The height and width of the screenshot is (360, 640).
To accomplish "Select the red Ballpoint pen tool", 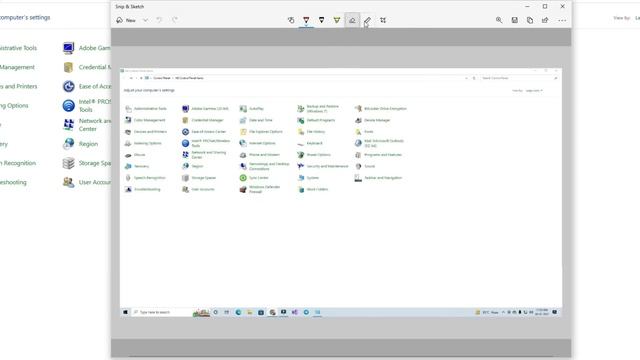I will [x=306, y=20].
